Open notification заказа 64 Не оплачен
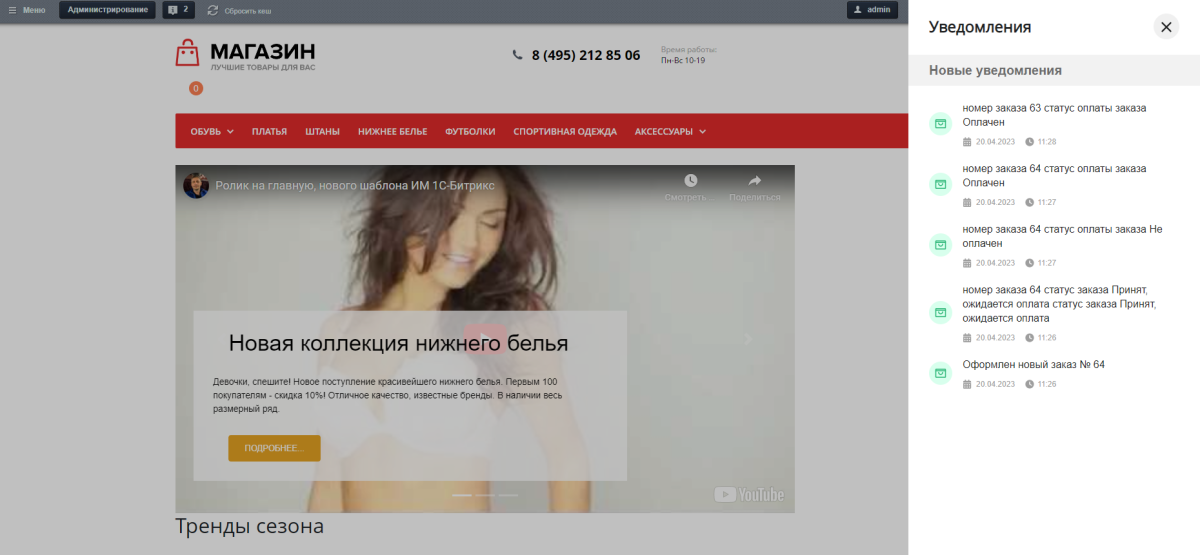 [x=1062, y=236]
